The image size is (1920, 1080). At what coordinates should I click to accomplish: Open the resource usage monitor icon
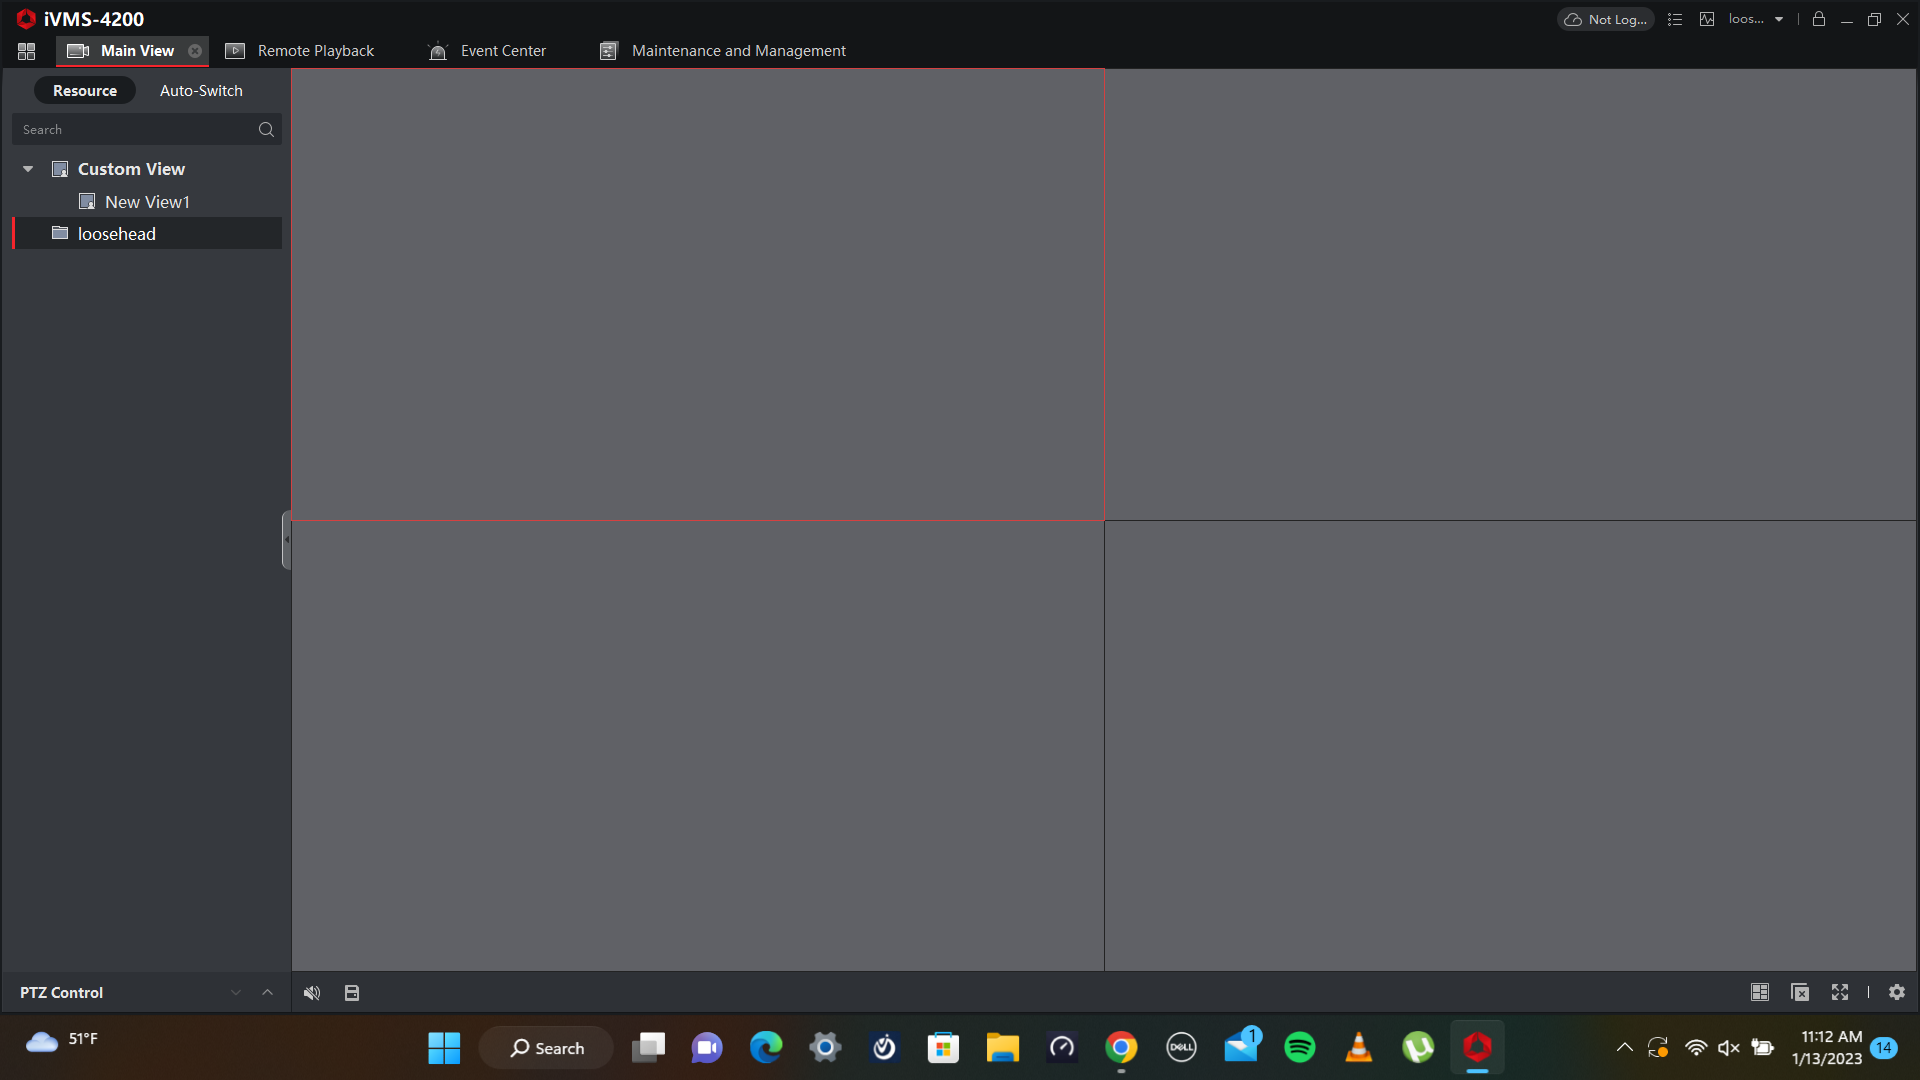1707,19
